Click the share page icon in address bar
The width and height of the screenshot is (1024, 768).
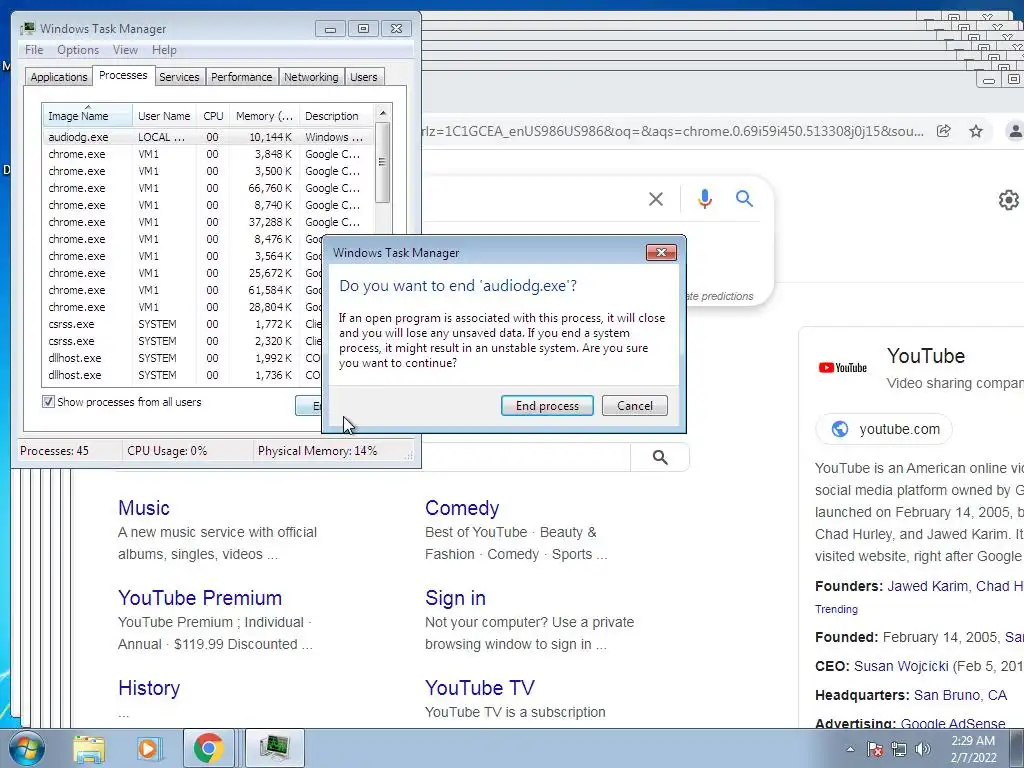pyautogui.click(x=943, y=131)
